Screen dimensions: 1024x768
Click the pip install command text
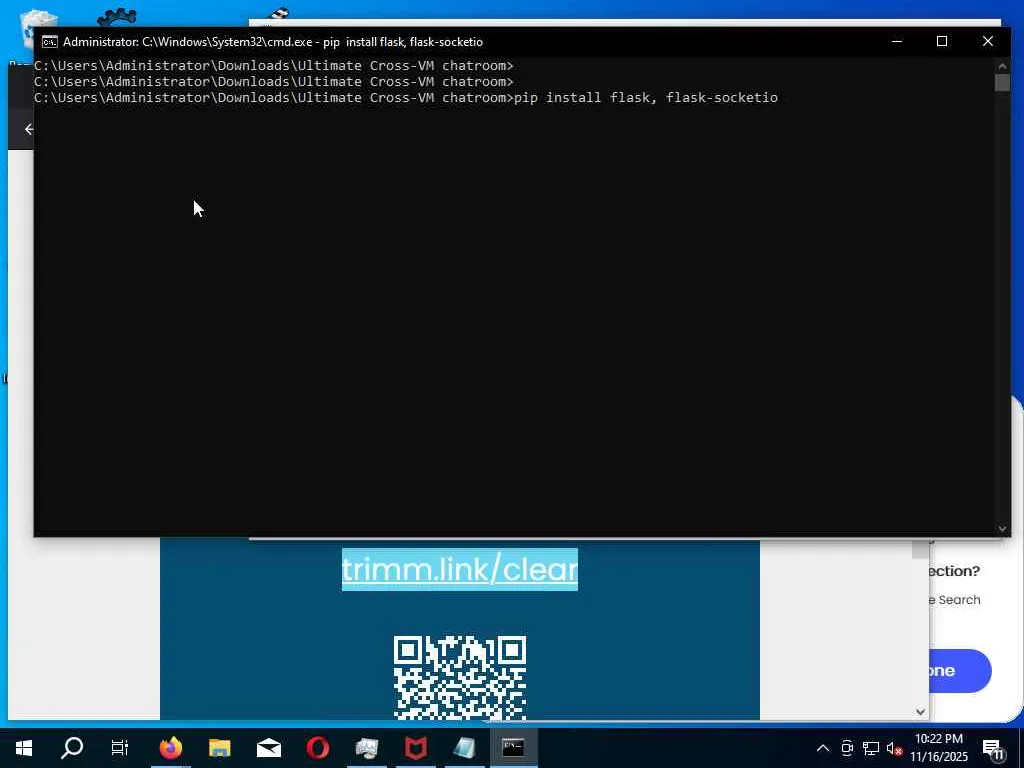point(646,97)
